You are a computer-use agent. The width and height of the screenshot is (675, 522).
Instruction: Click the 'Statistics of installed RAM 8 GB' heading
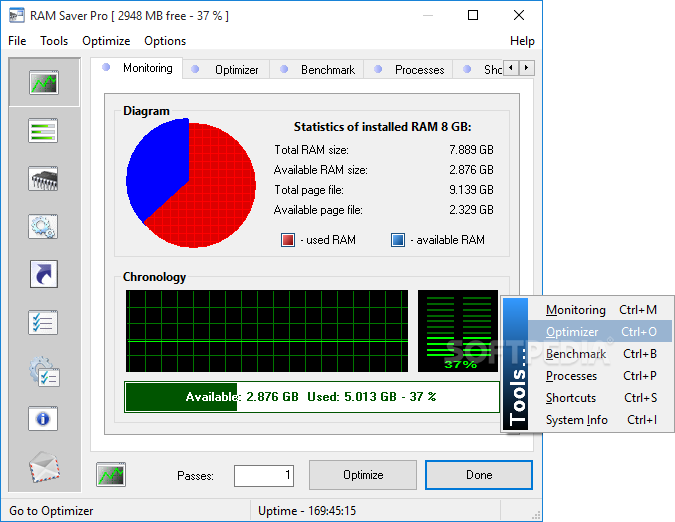[x=382, y=127]
